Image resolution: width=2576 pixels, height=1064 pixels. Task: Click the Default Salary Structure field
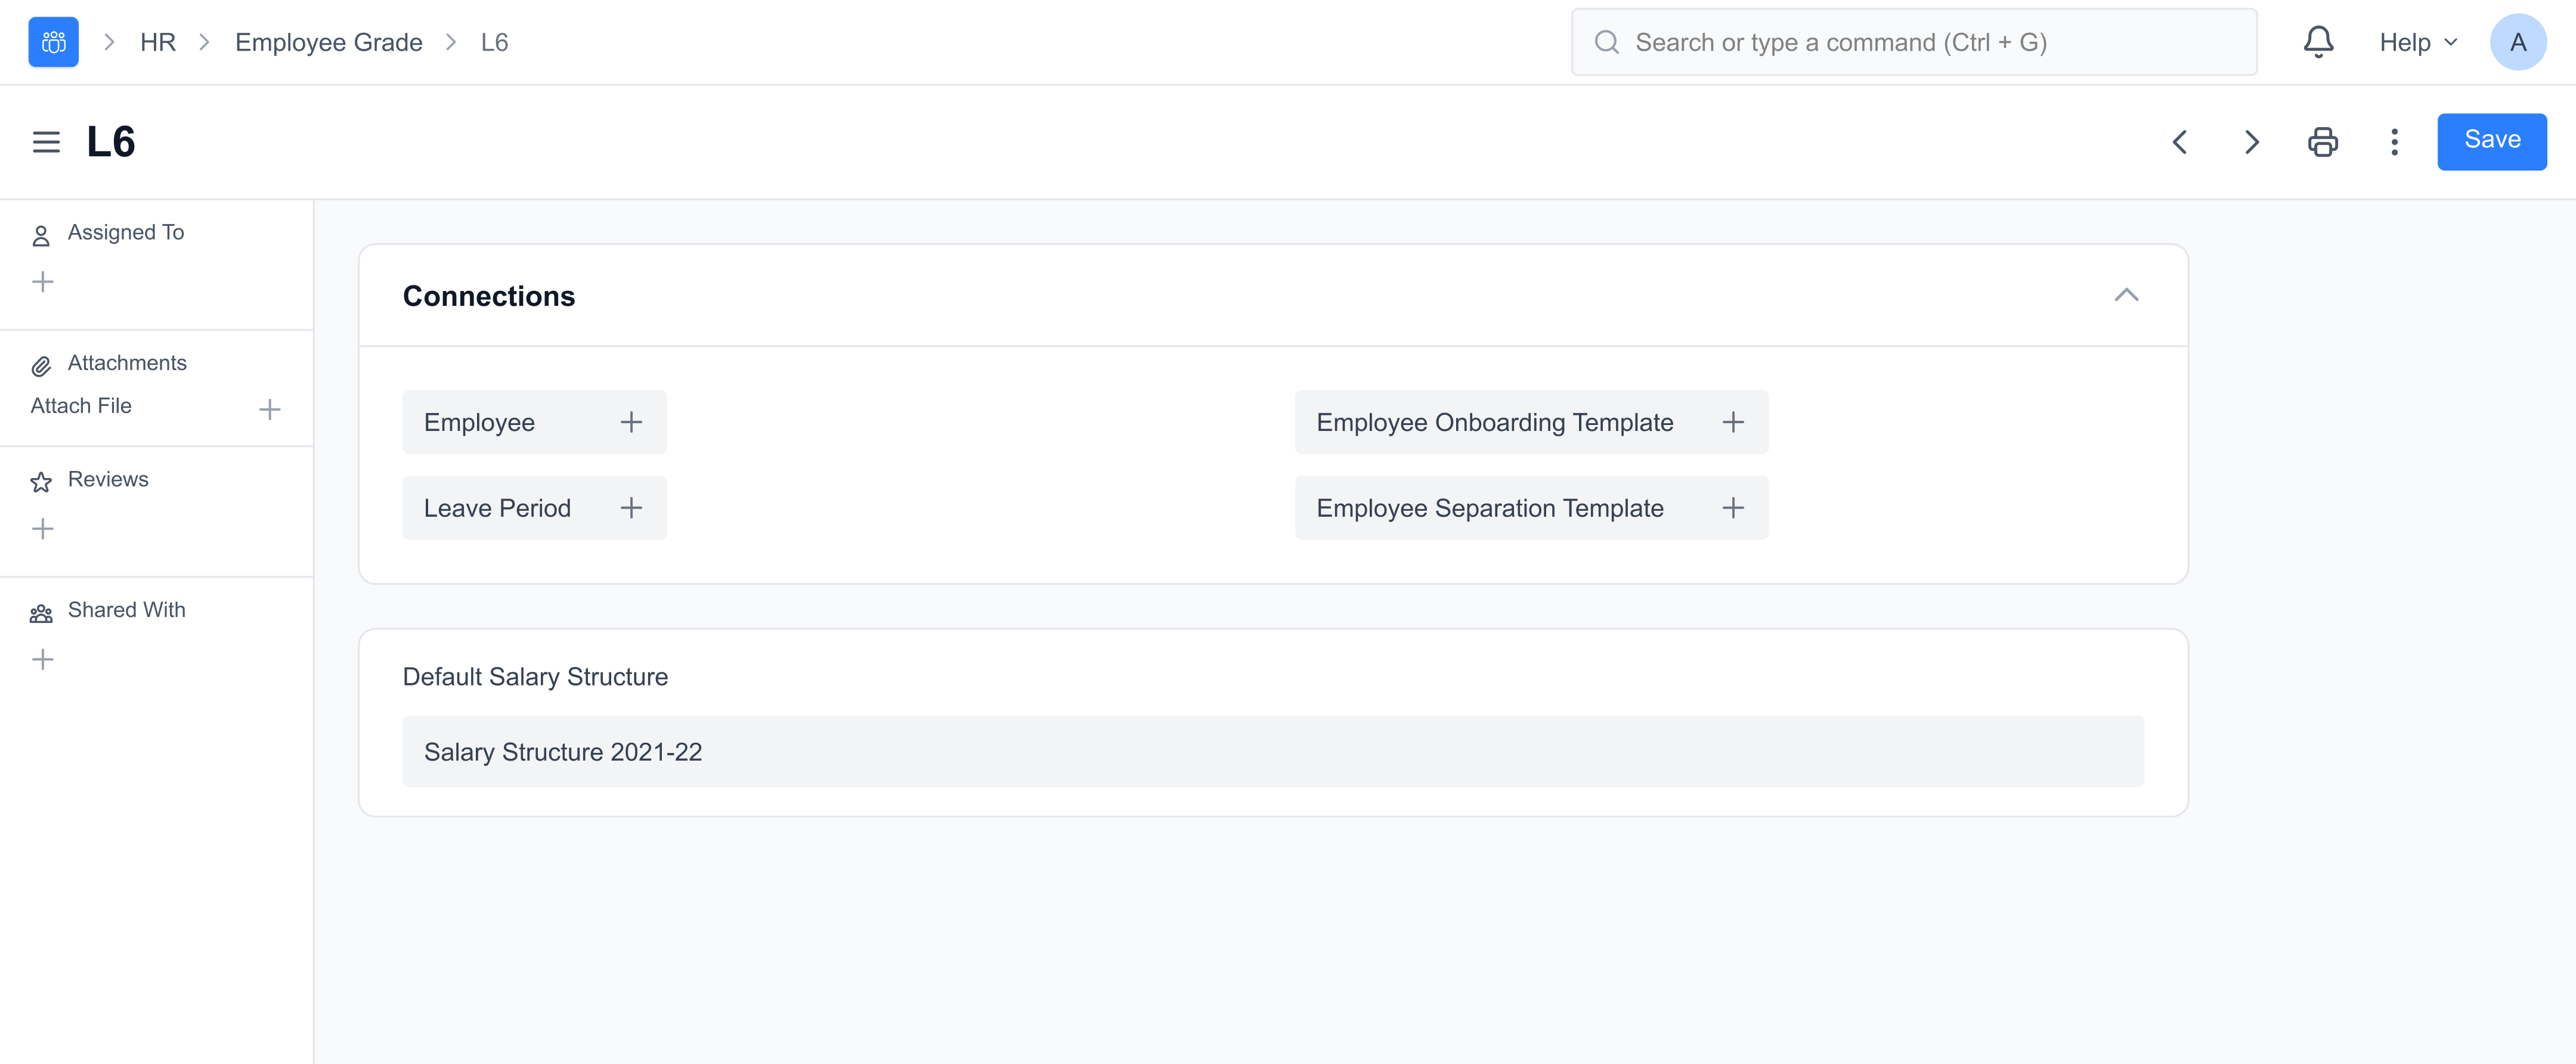click(x=1272, y=751)
